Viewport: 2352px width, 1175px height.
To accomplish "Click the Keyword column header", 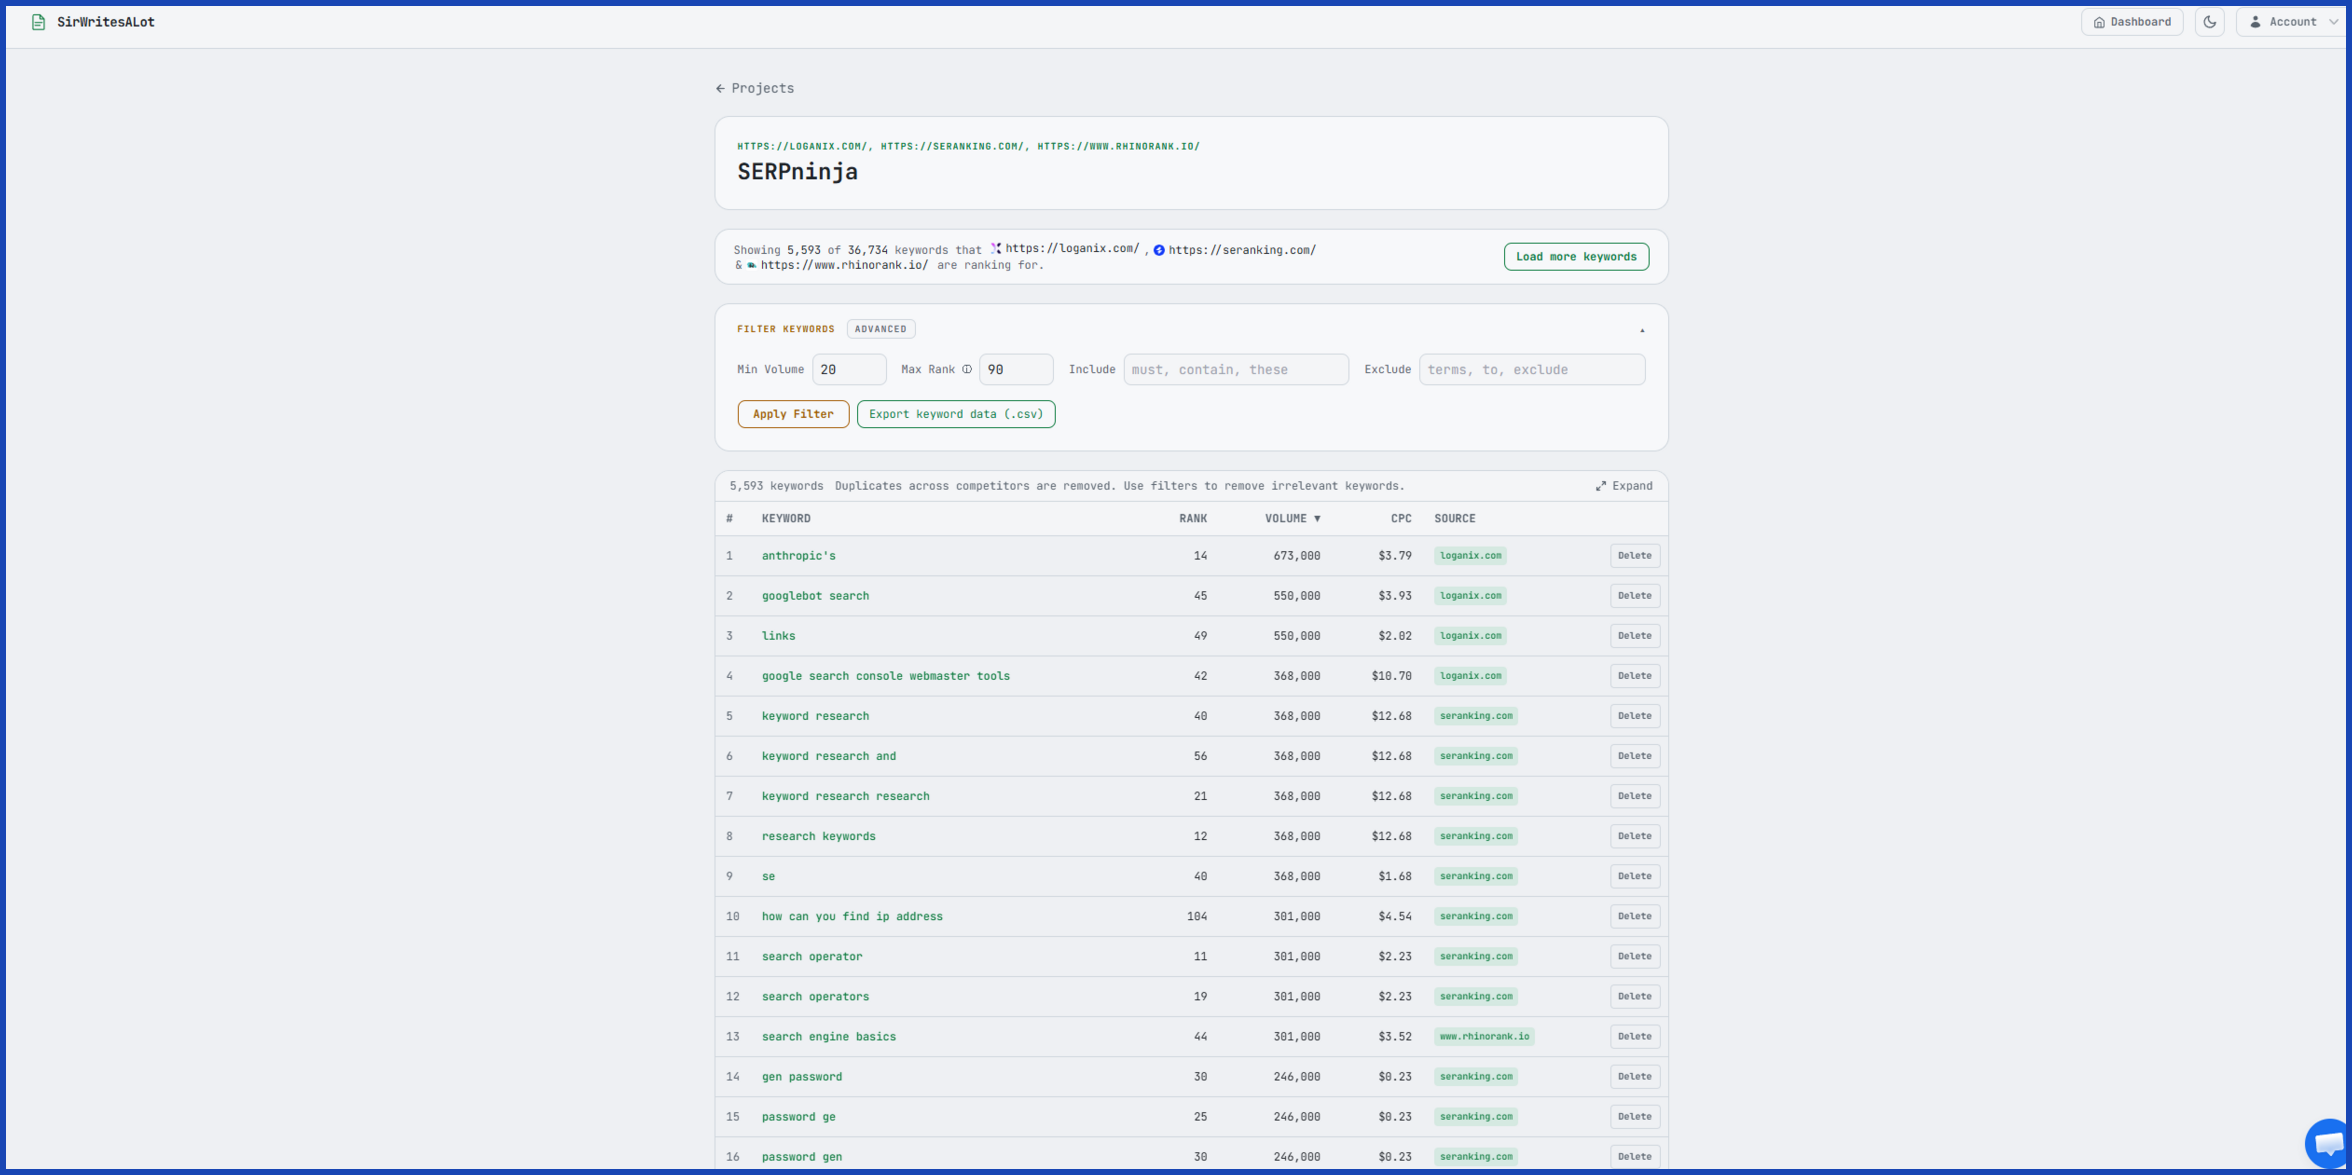I will point(786,519).
